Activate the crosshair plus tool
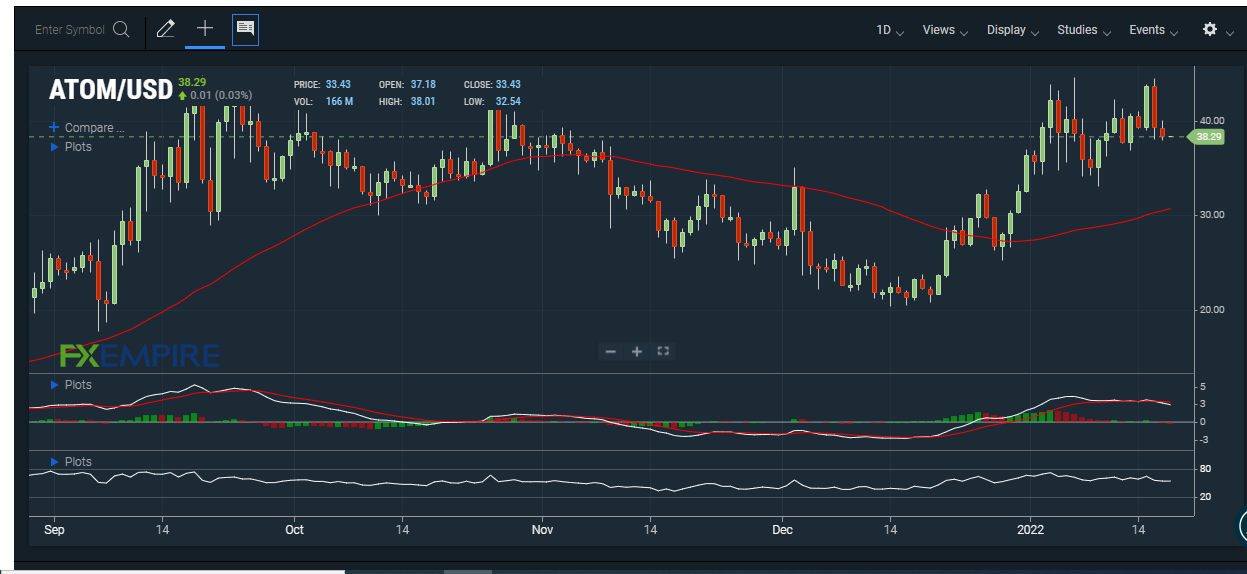 [205, 29]
